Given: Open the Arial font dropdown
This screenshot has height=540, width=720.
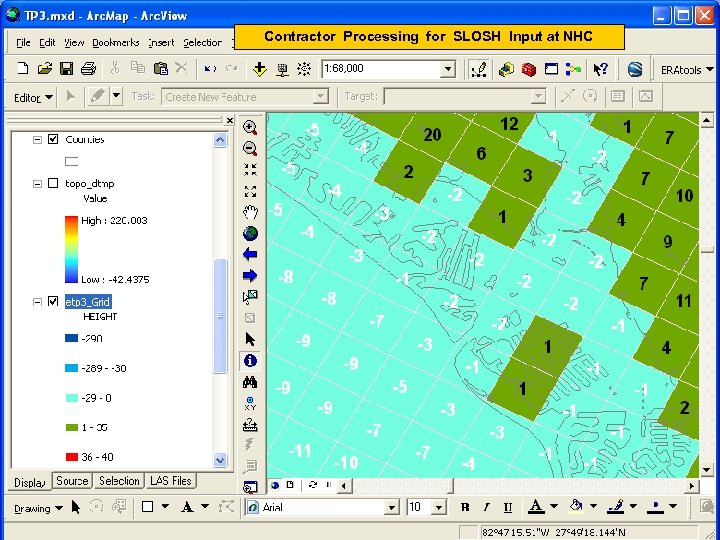Looking at the screenshot, I should [391, 507].
